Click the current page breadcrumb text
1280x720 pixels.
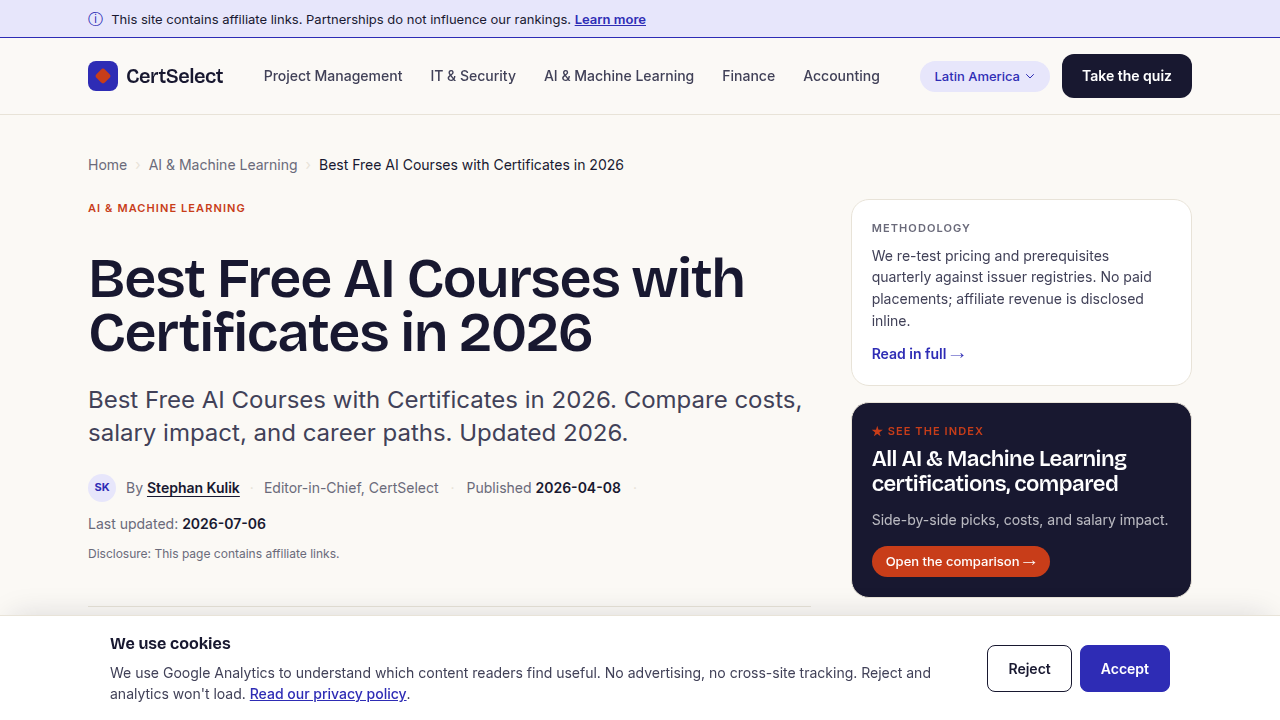(471, 165)
